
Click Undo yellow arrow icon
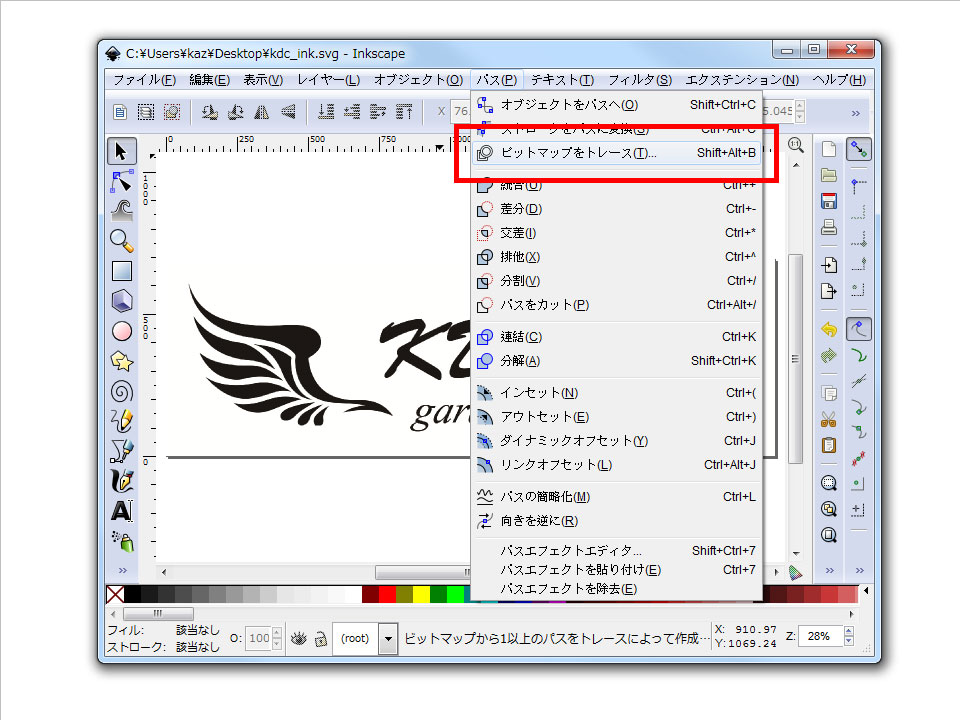[x=828, y=329]
